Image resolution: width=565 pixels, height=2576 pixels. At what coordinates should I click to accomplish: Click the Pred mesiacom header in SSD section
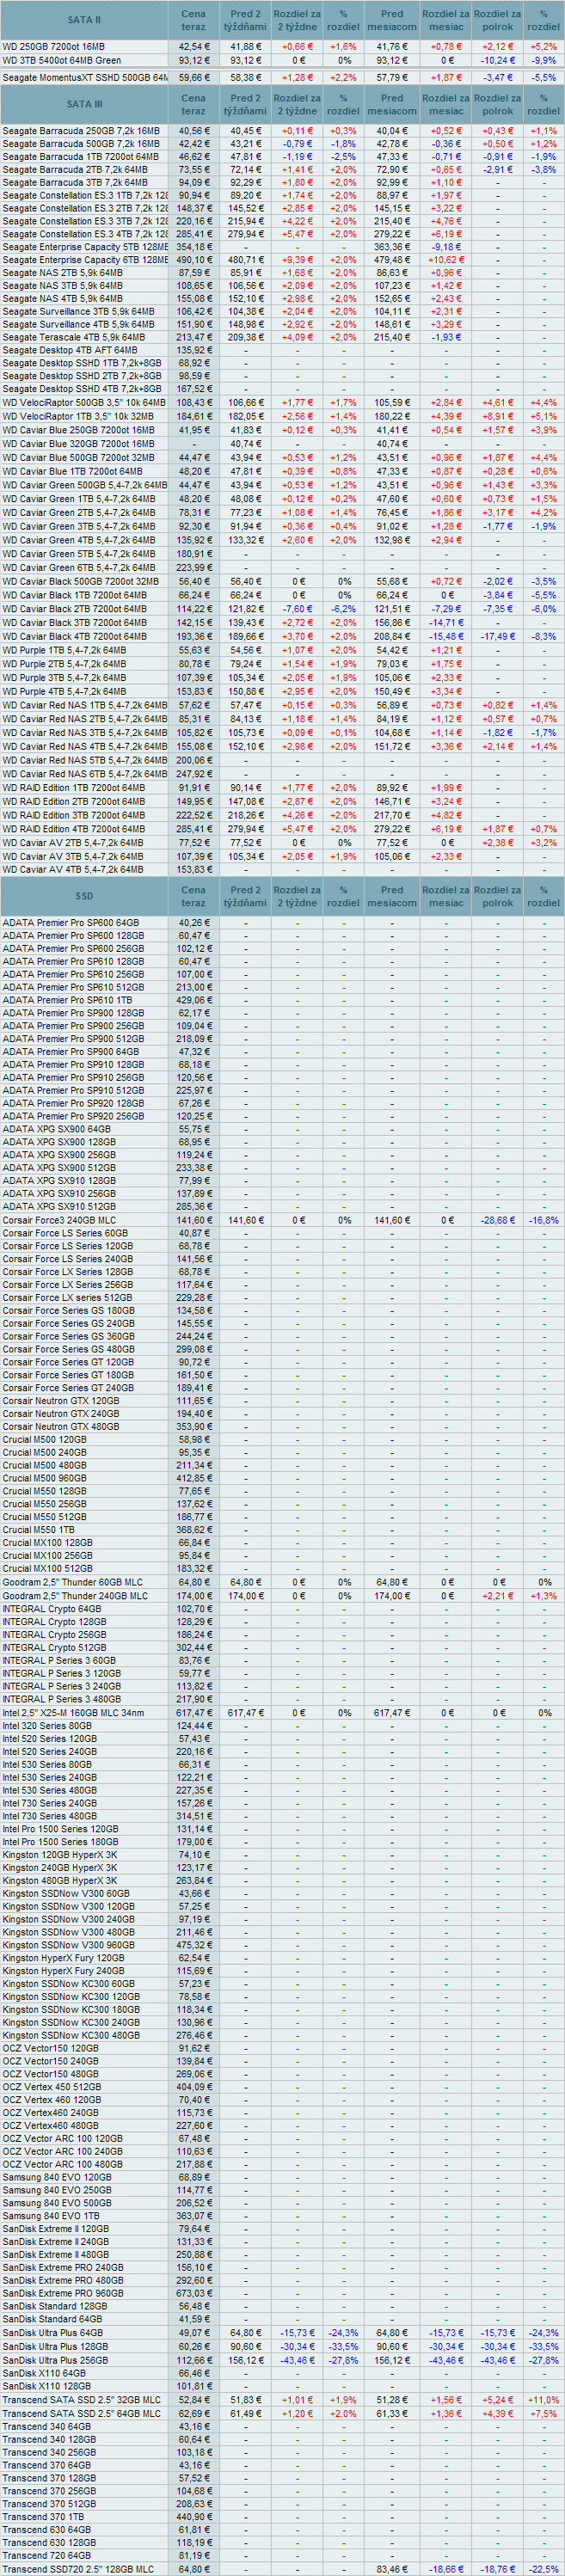tap(392, 896)
